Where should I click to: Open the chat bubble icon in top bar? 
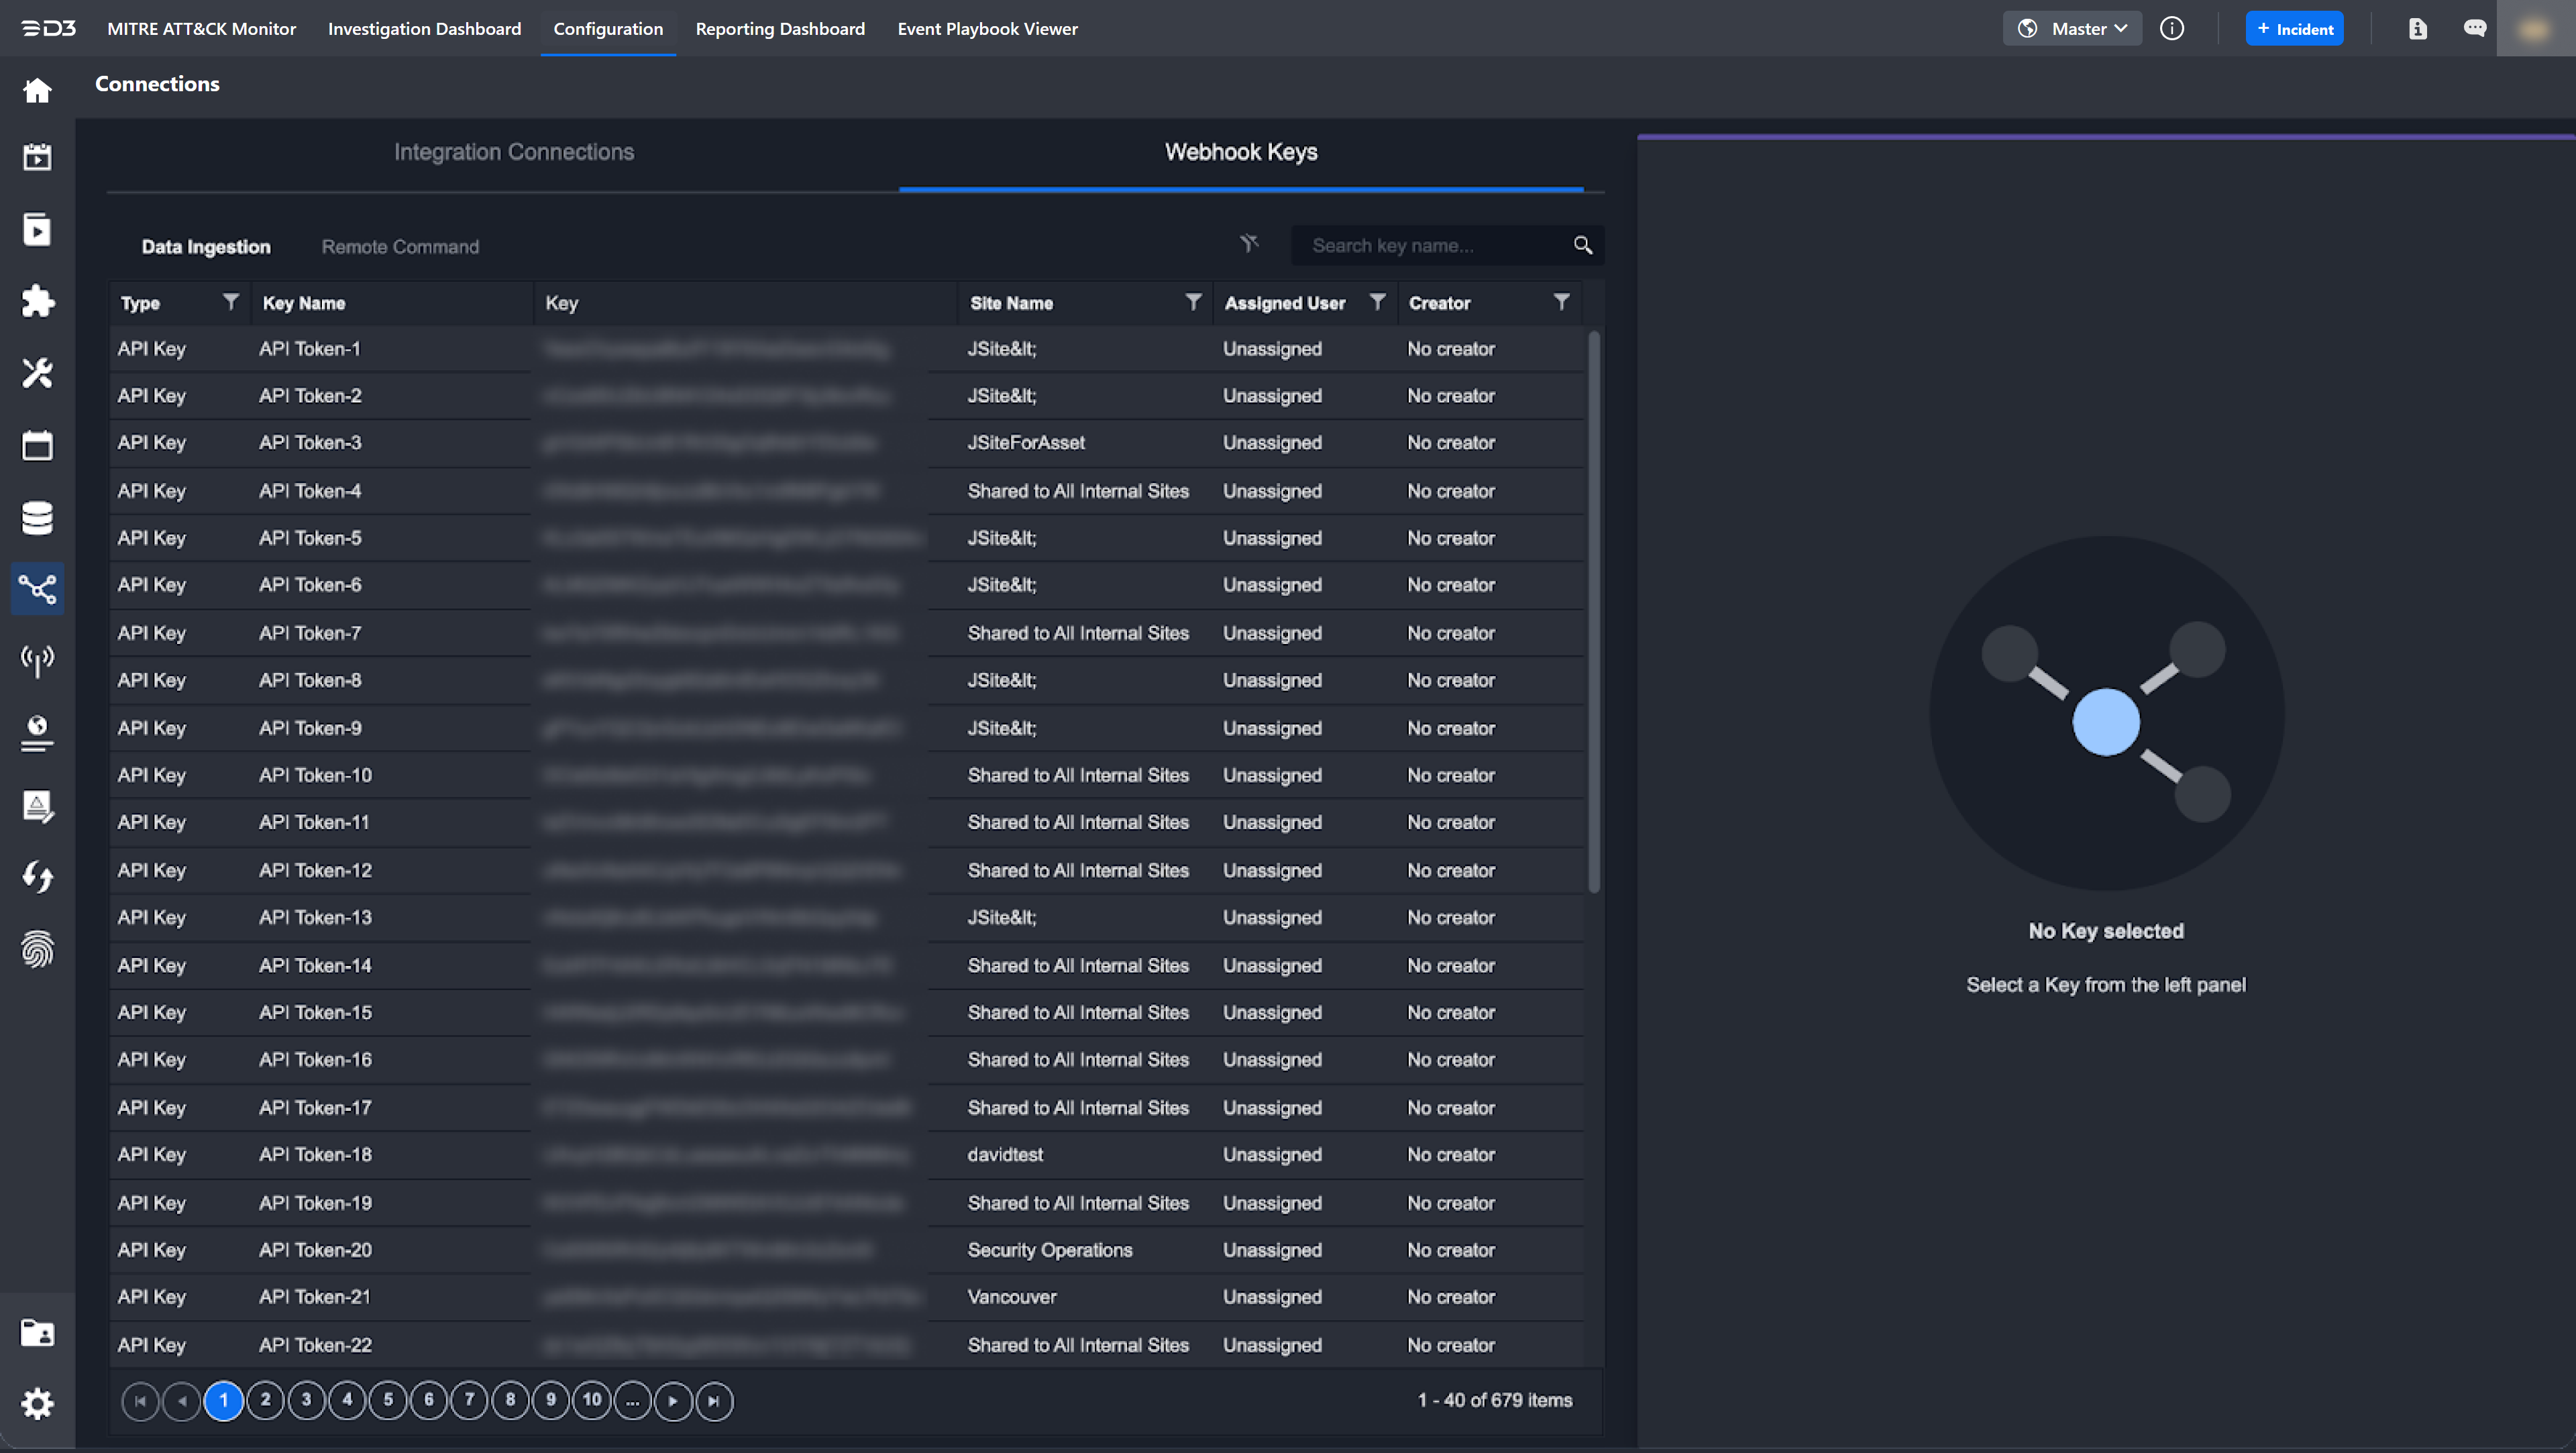pyautogui.click(x=2475, y=29)
